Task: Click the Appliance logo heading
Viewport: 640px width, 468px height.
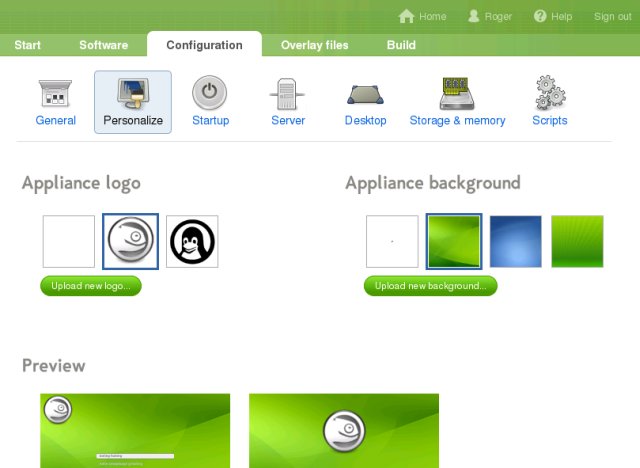Action: point(81,183)
